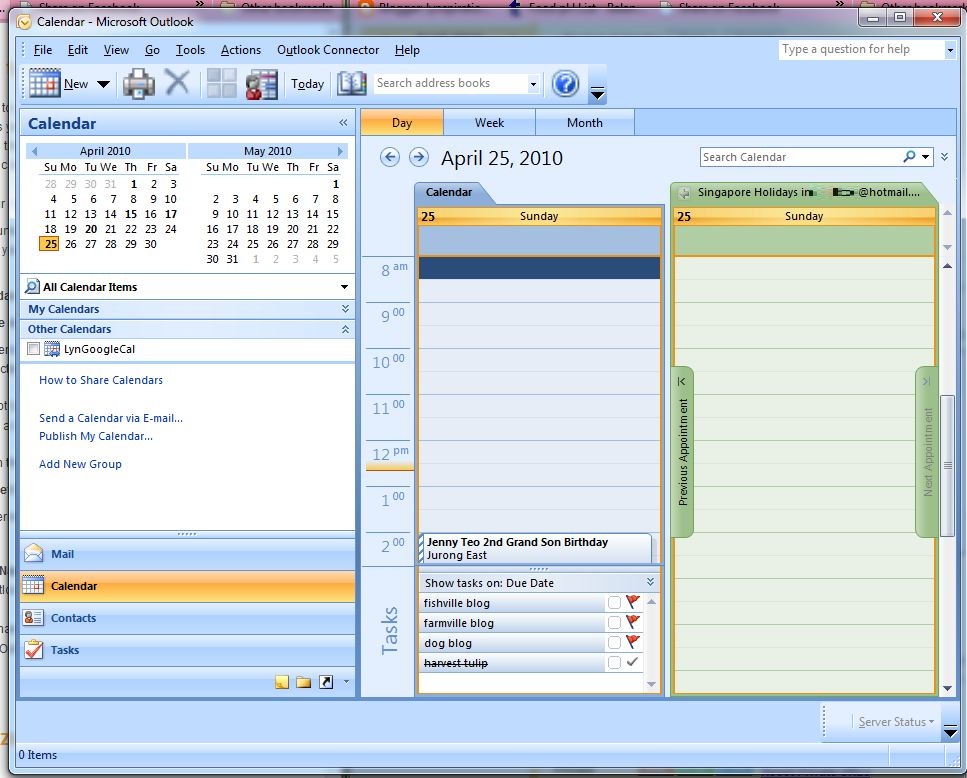Go forward one day with right arrow

(419, 157)
